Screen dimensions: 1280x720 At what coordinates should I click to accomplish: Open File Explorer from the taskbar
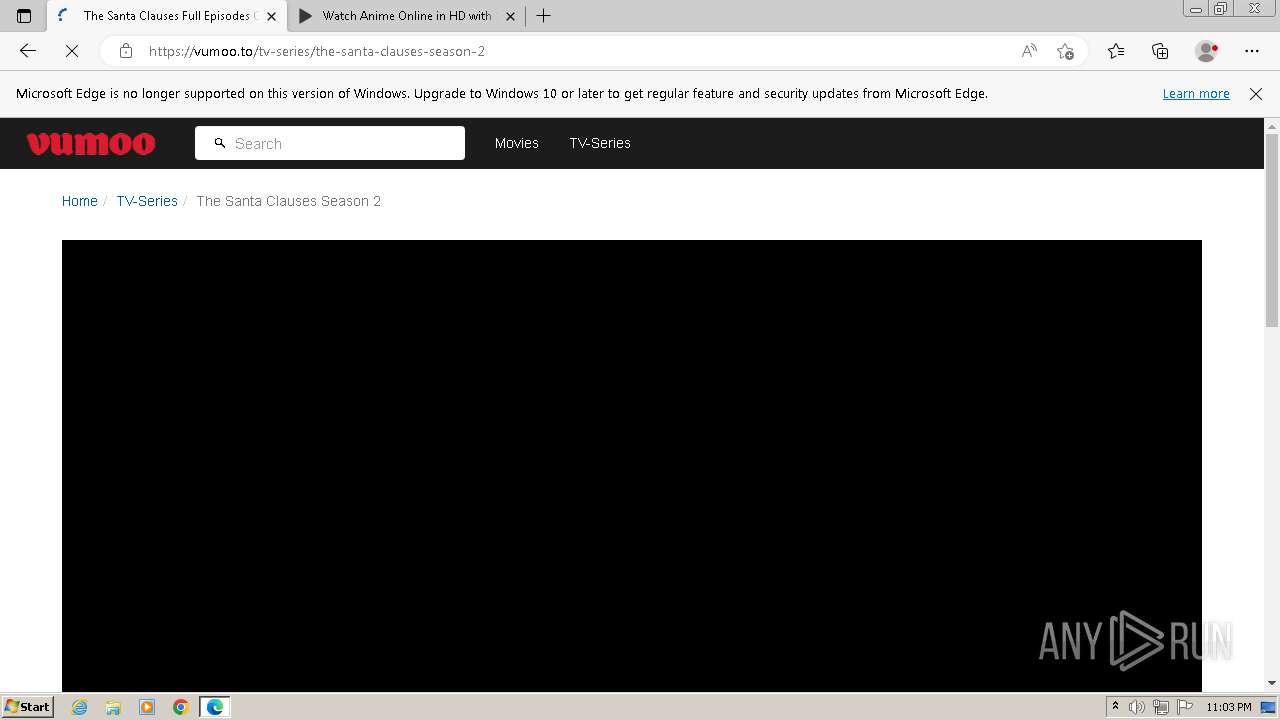point(113,707)
